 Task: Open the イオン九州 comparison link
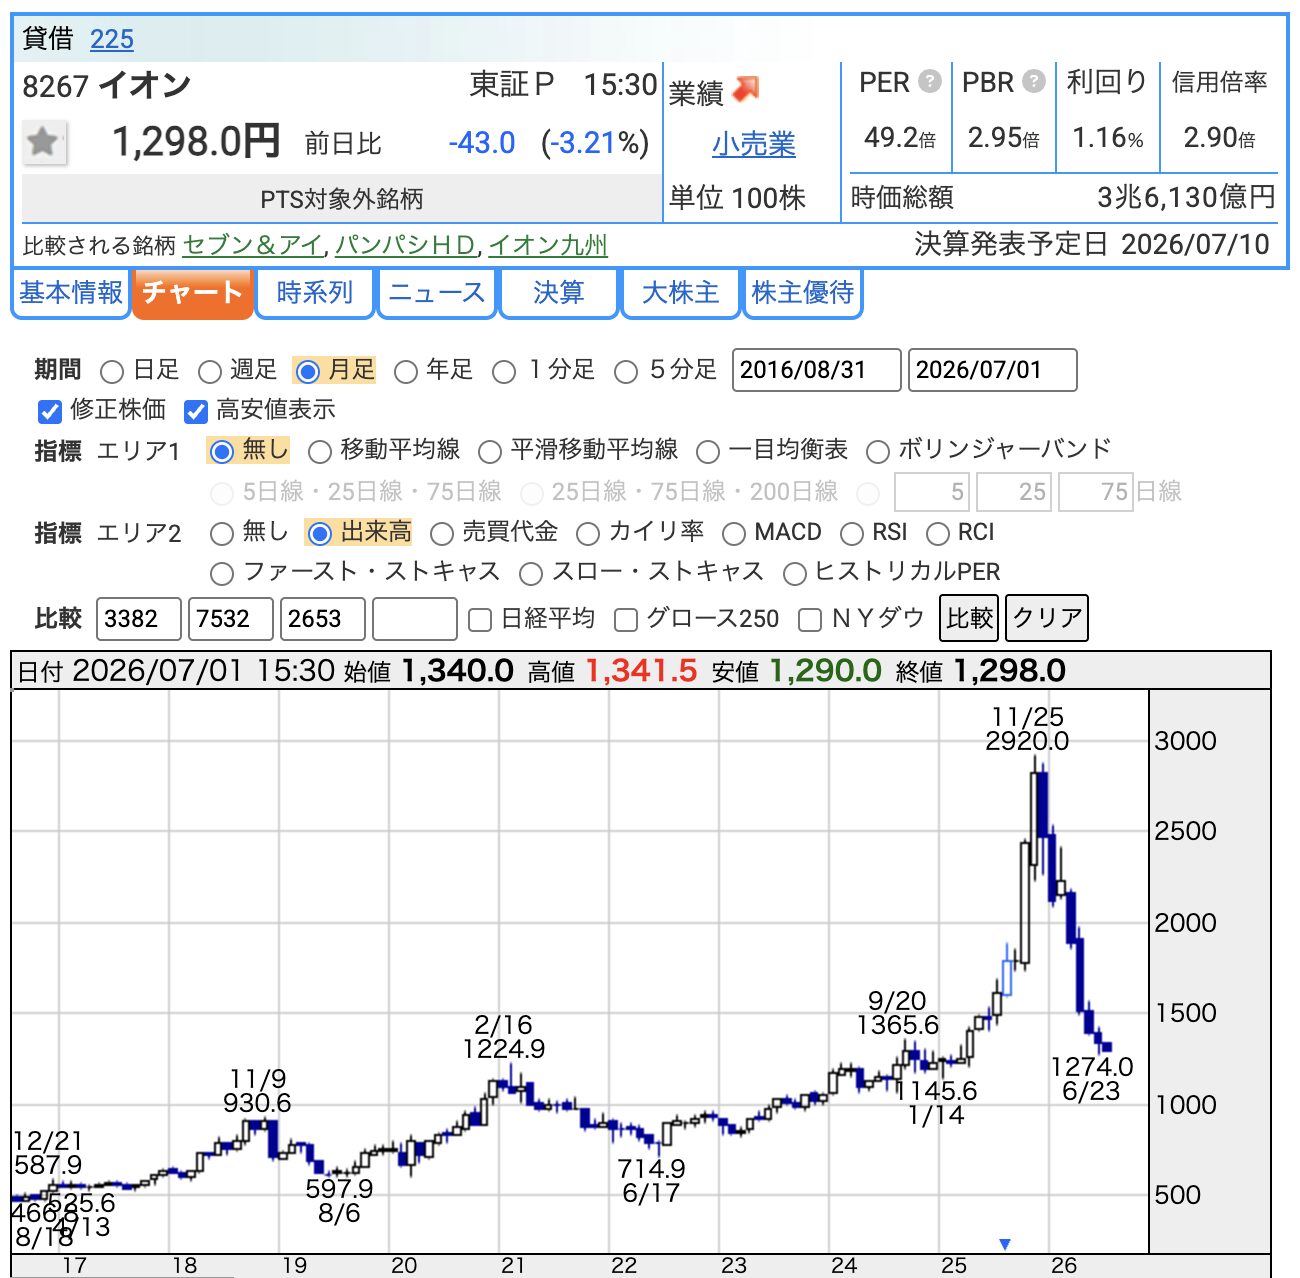[548, 245]
